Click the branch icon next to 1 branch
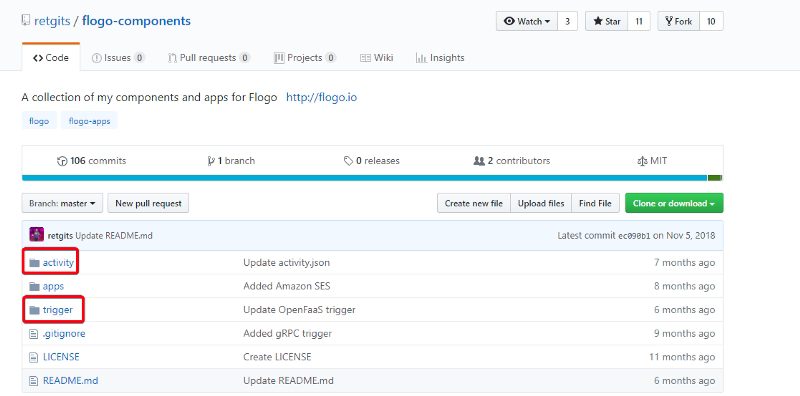 (211, 161)
